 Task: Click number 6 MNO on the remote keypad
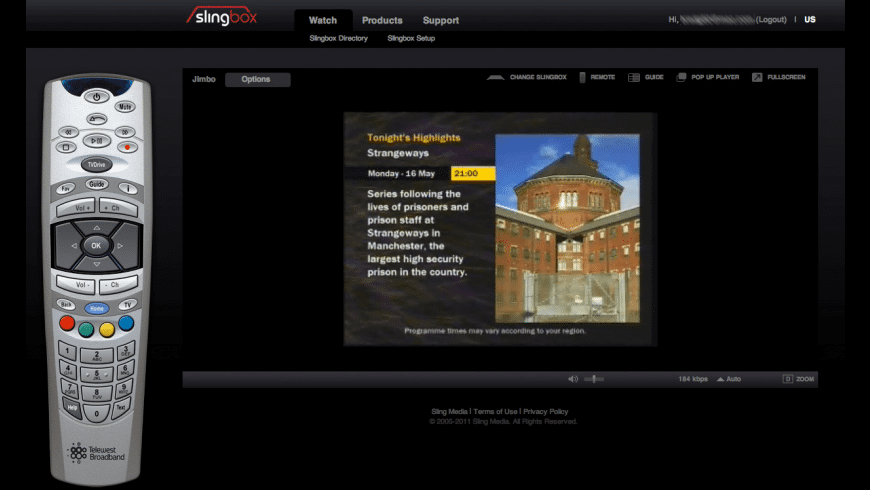[x=125, y=369]
